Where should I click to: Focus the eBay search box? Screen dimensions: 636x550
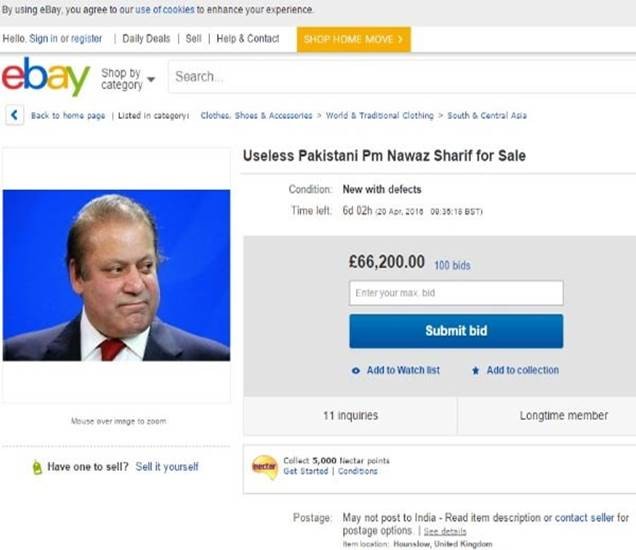(400, 77)
